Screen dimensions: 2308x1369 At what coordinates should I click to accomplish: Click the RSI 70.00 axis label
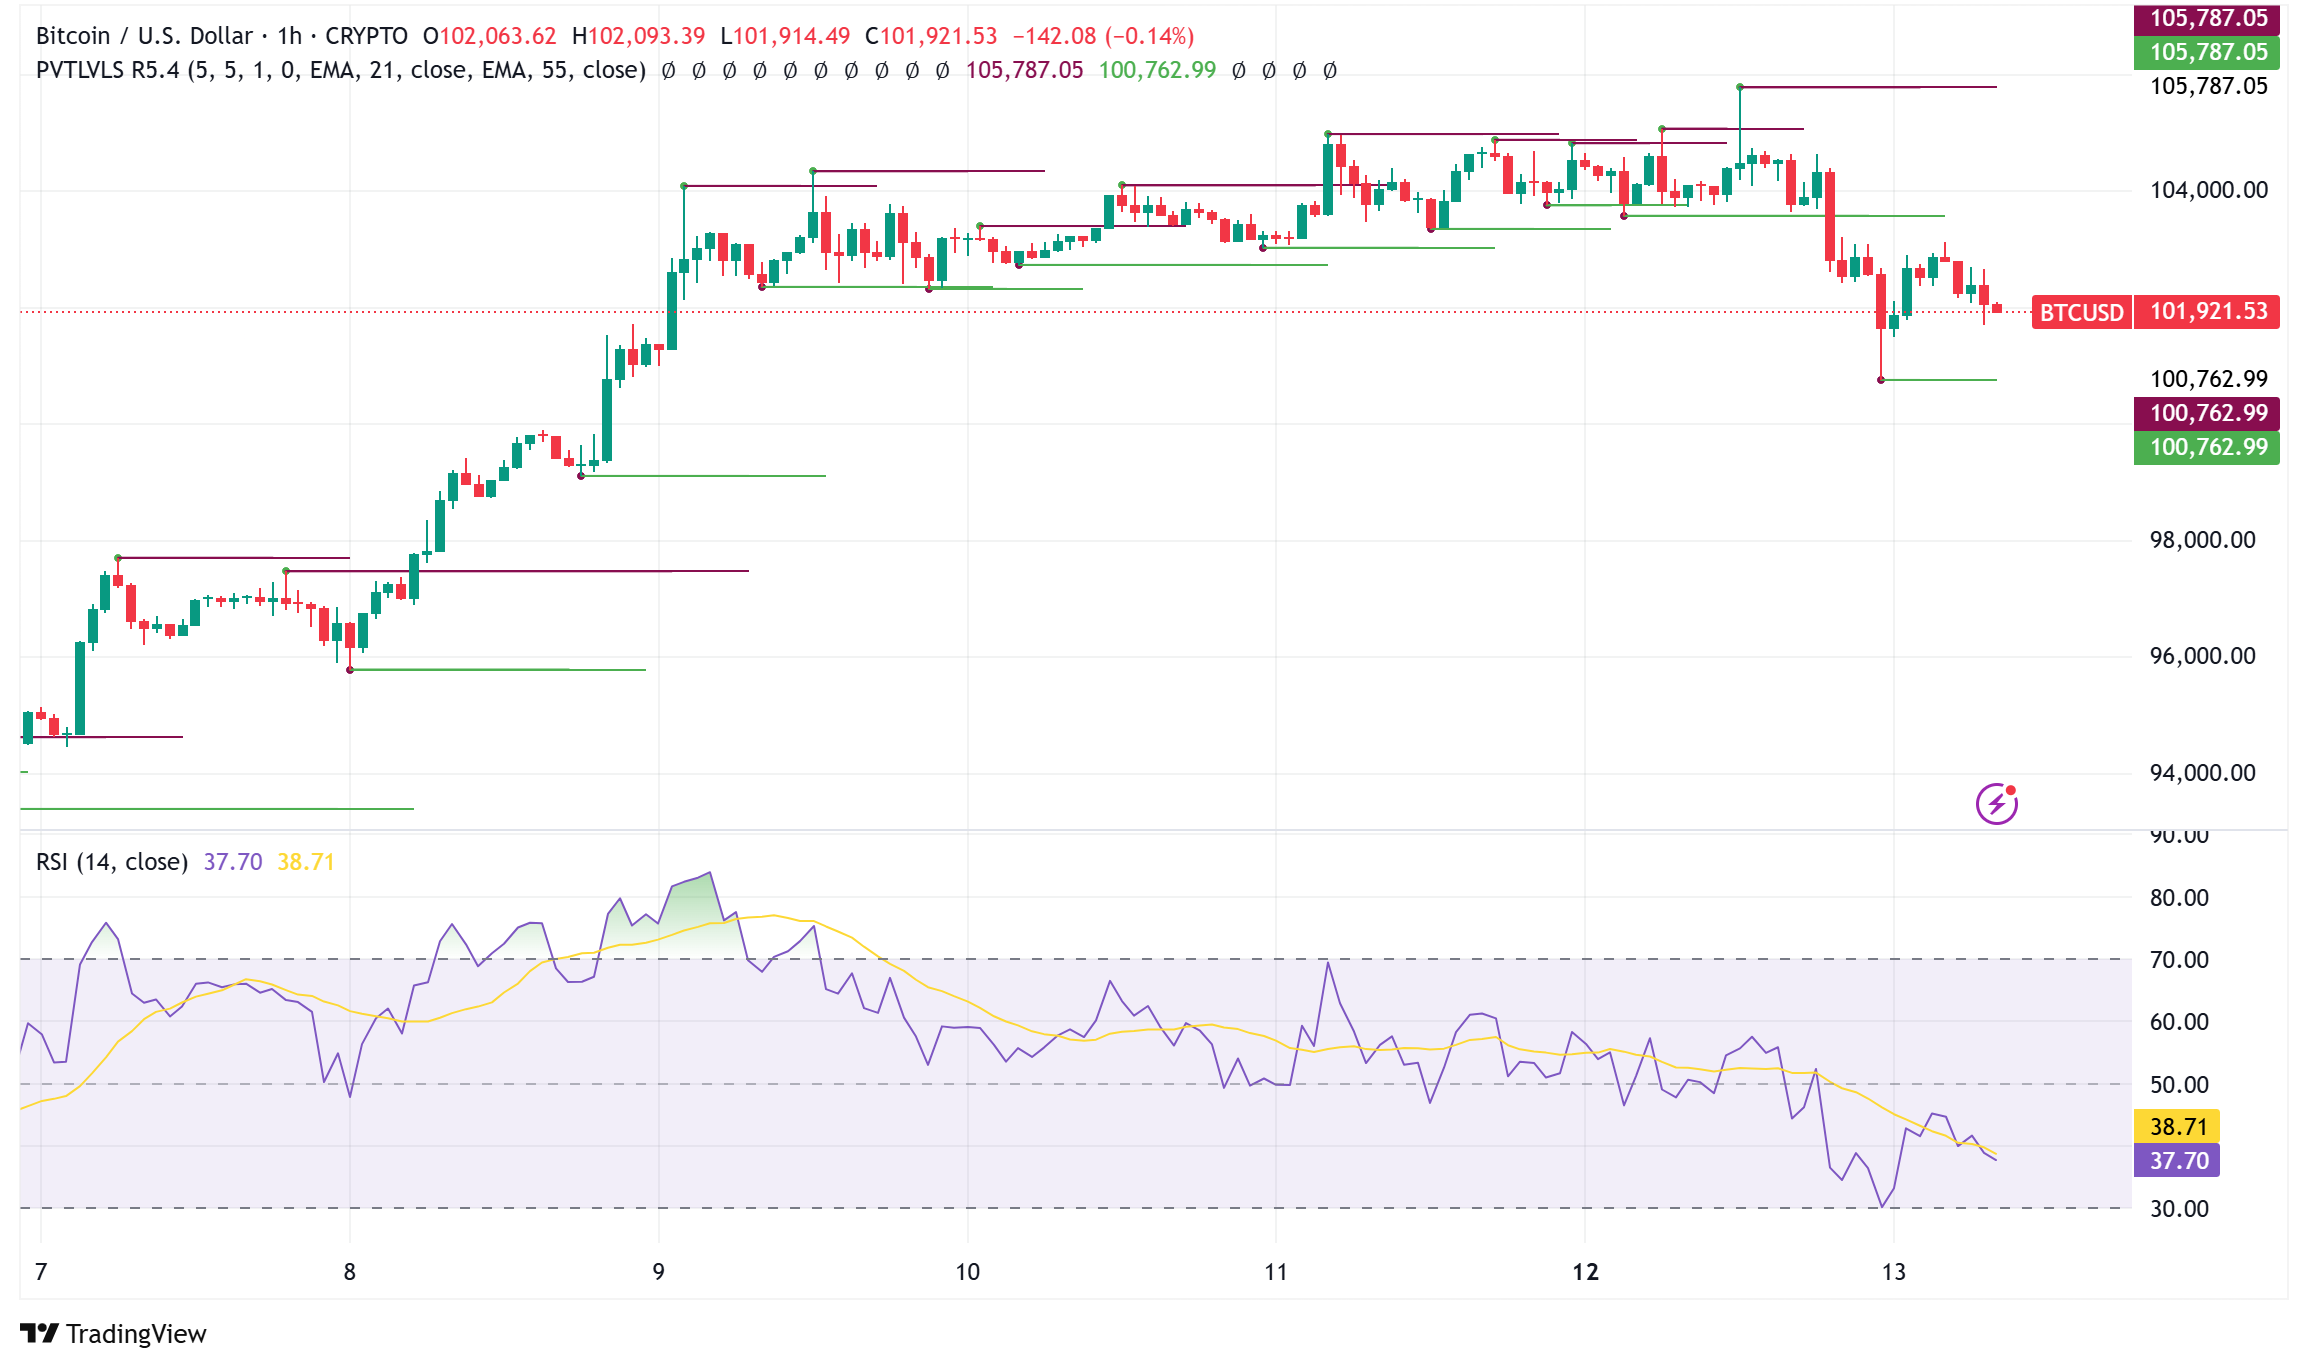click(x=2180, y=960)
